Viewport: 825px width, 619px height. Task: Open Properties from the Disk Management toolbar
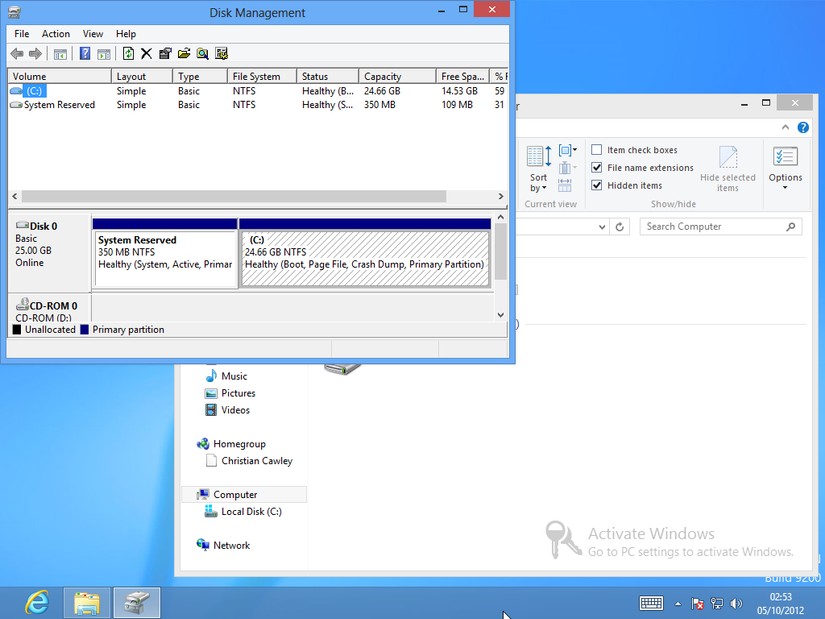coord(165,54)
